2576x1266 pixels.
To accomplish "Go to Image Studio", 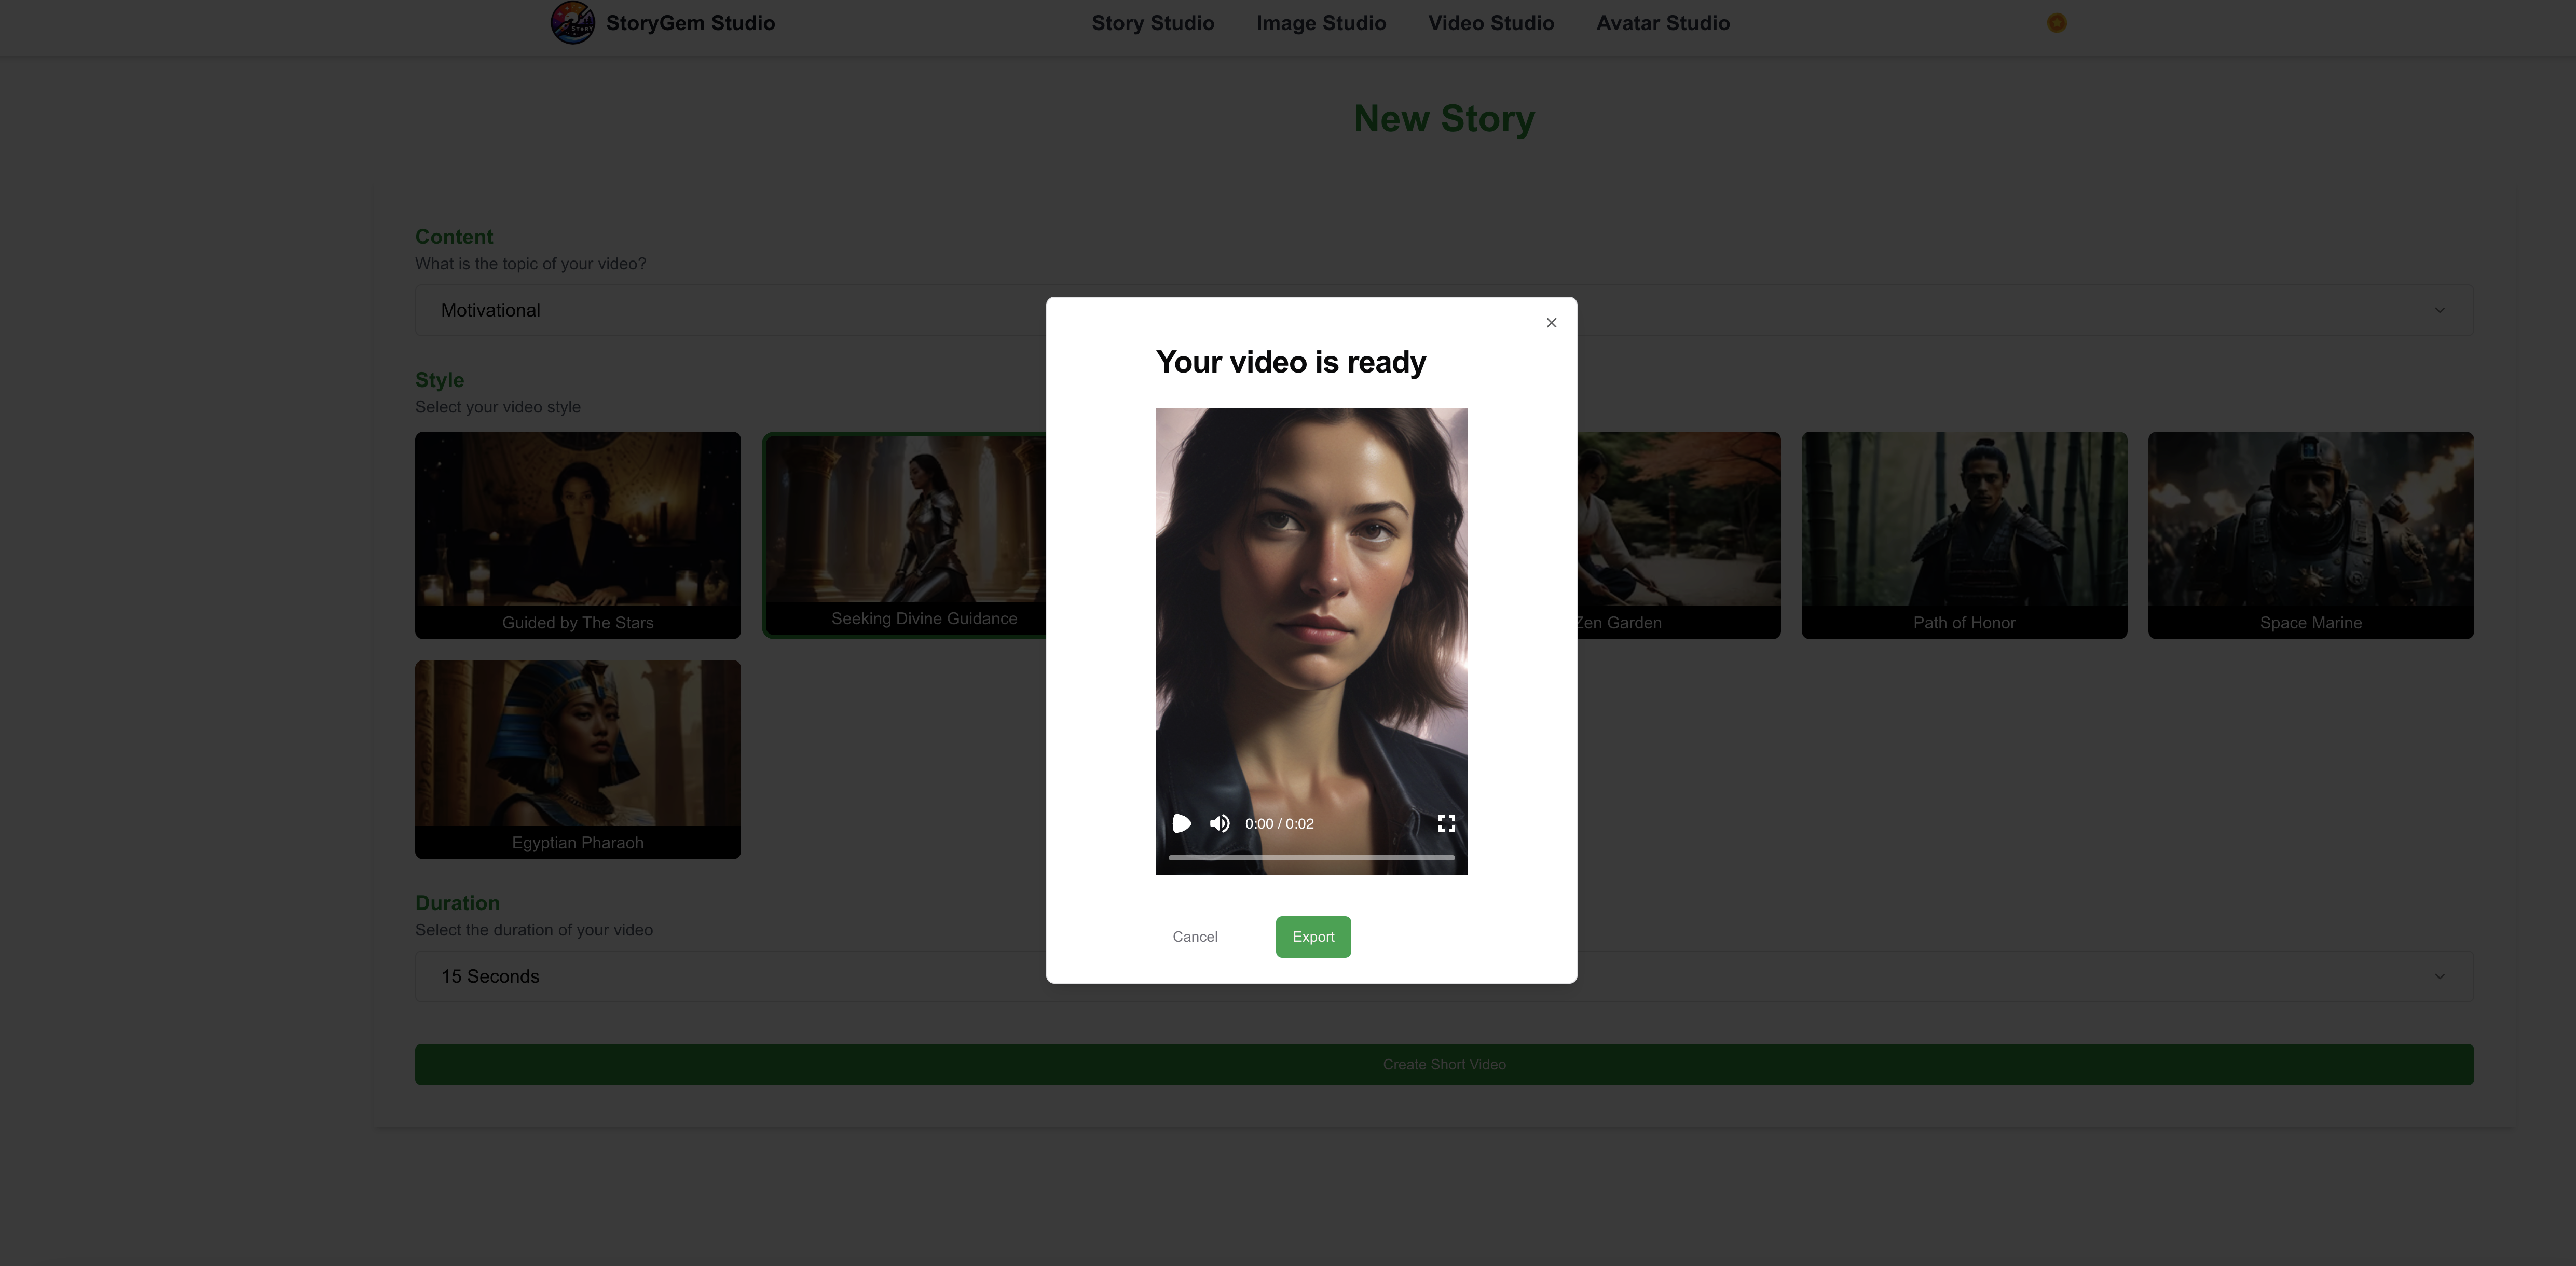I will tap(1321, 23).
